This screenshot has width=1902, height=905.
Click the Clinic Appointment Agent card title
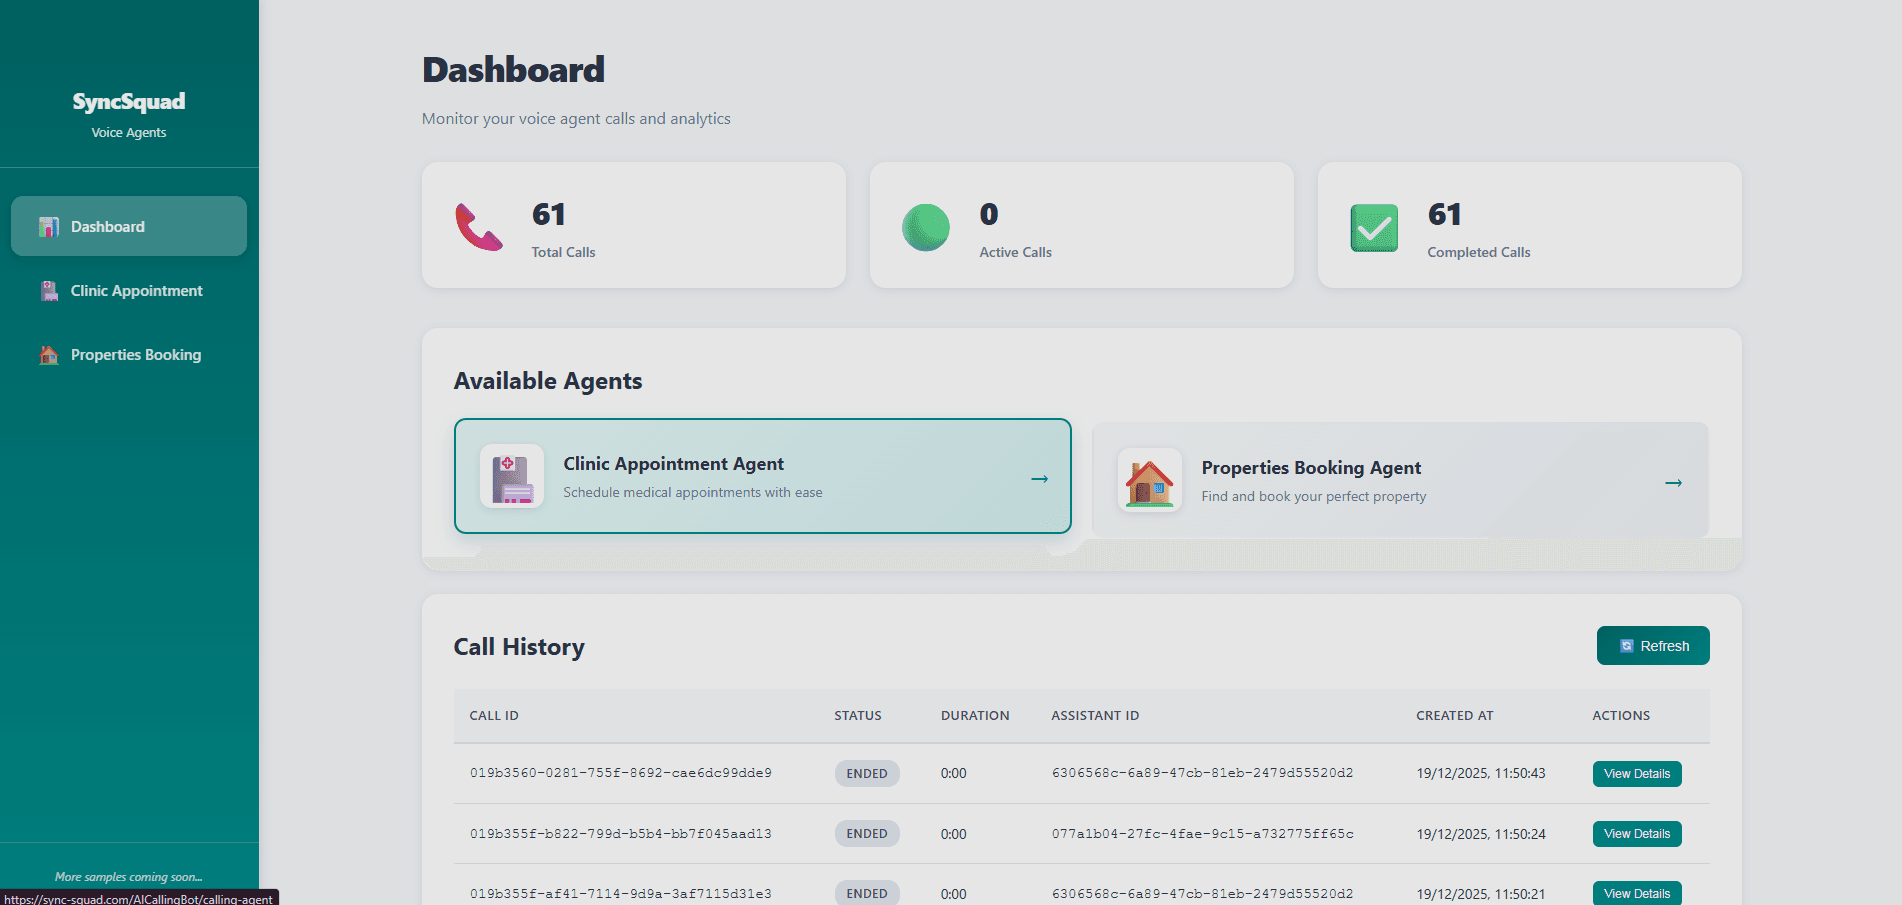673,464
